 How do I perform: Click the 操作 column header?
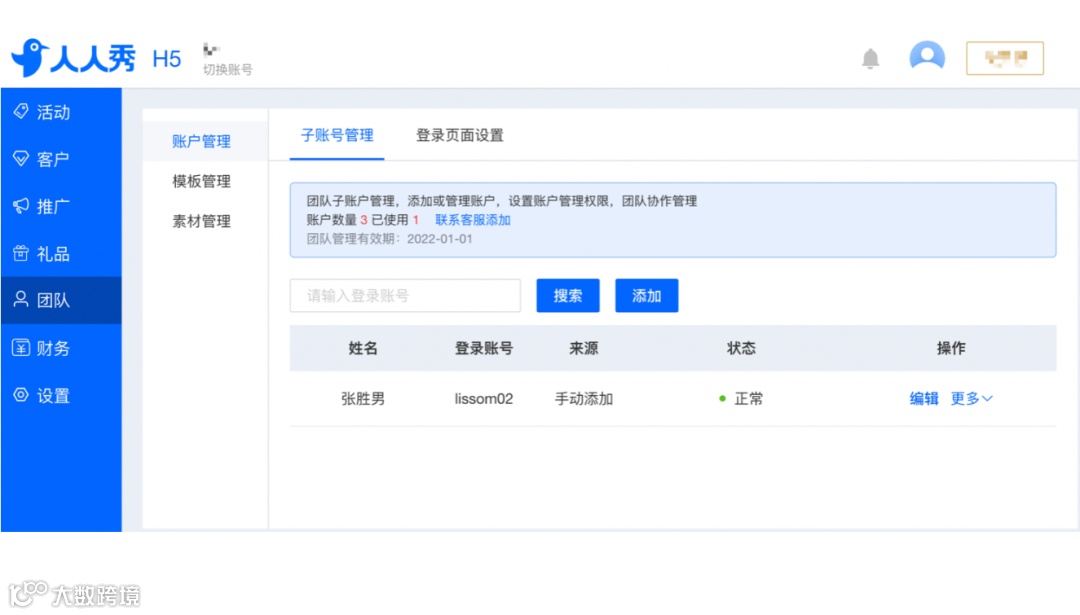click(x=951, y=348)
